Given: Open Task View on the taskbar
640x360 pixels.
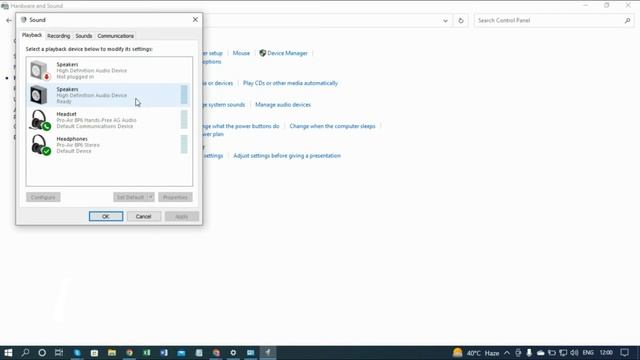Looking at the screenshot, I should tap(59, 353).
